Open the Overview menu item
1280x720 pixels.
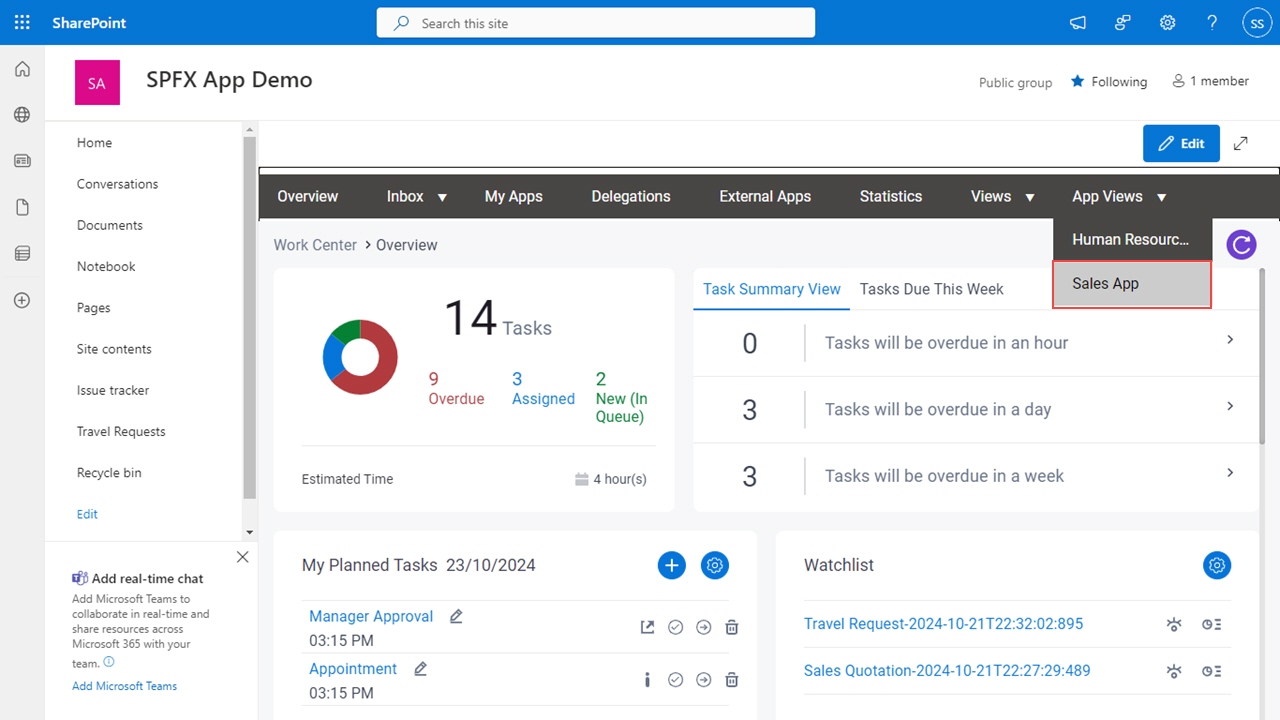pos(308,197)
